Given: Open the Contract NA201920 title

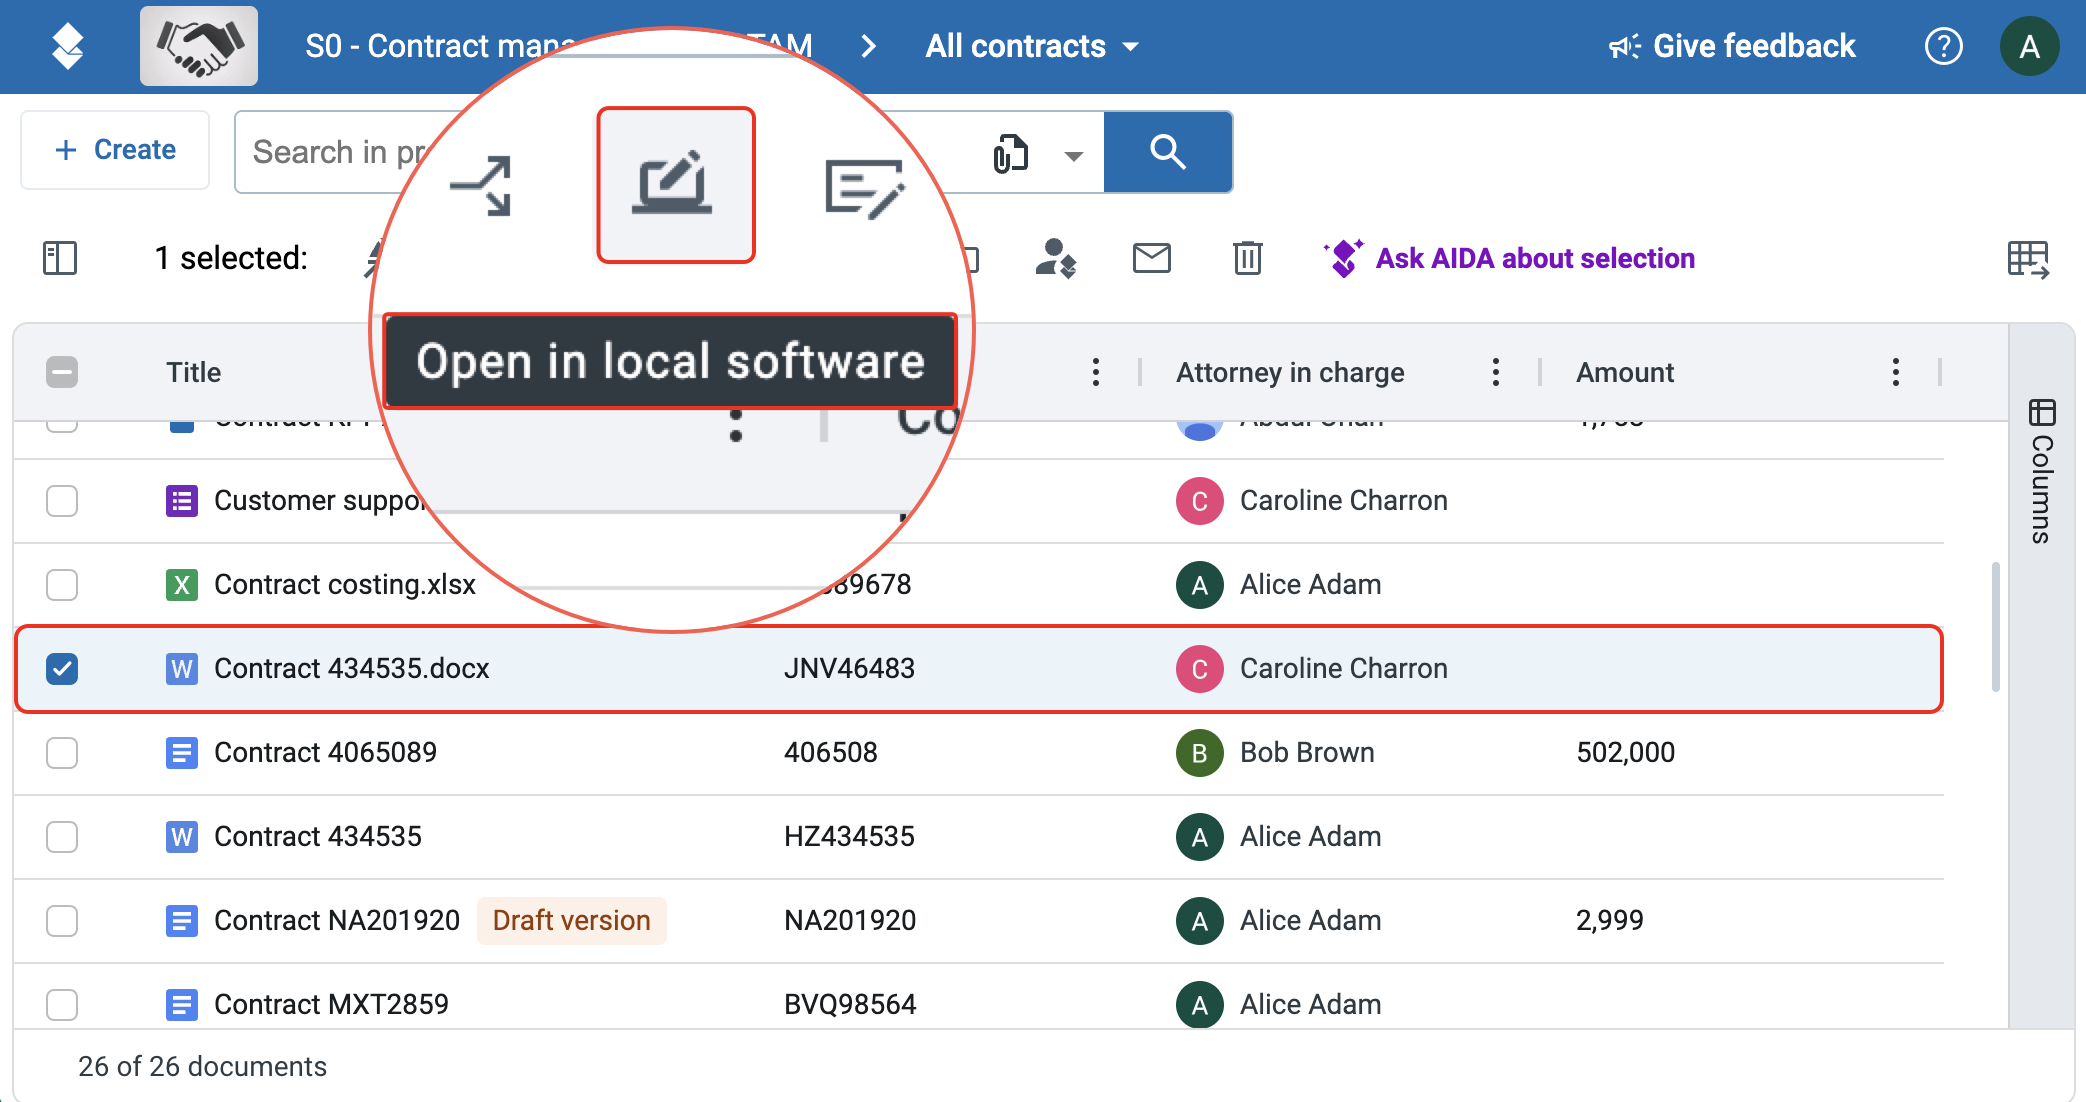Looking at the screenshot, I should point(337,920).
